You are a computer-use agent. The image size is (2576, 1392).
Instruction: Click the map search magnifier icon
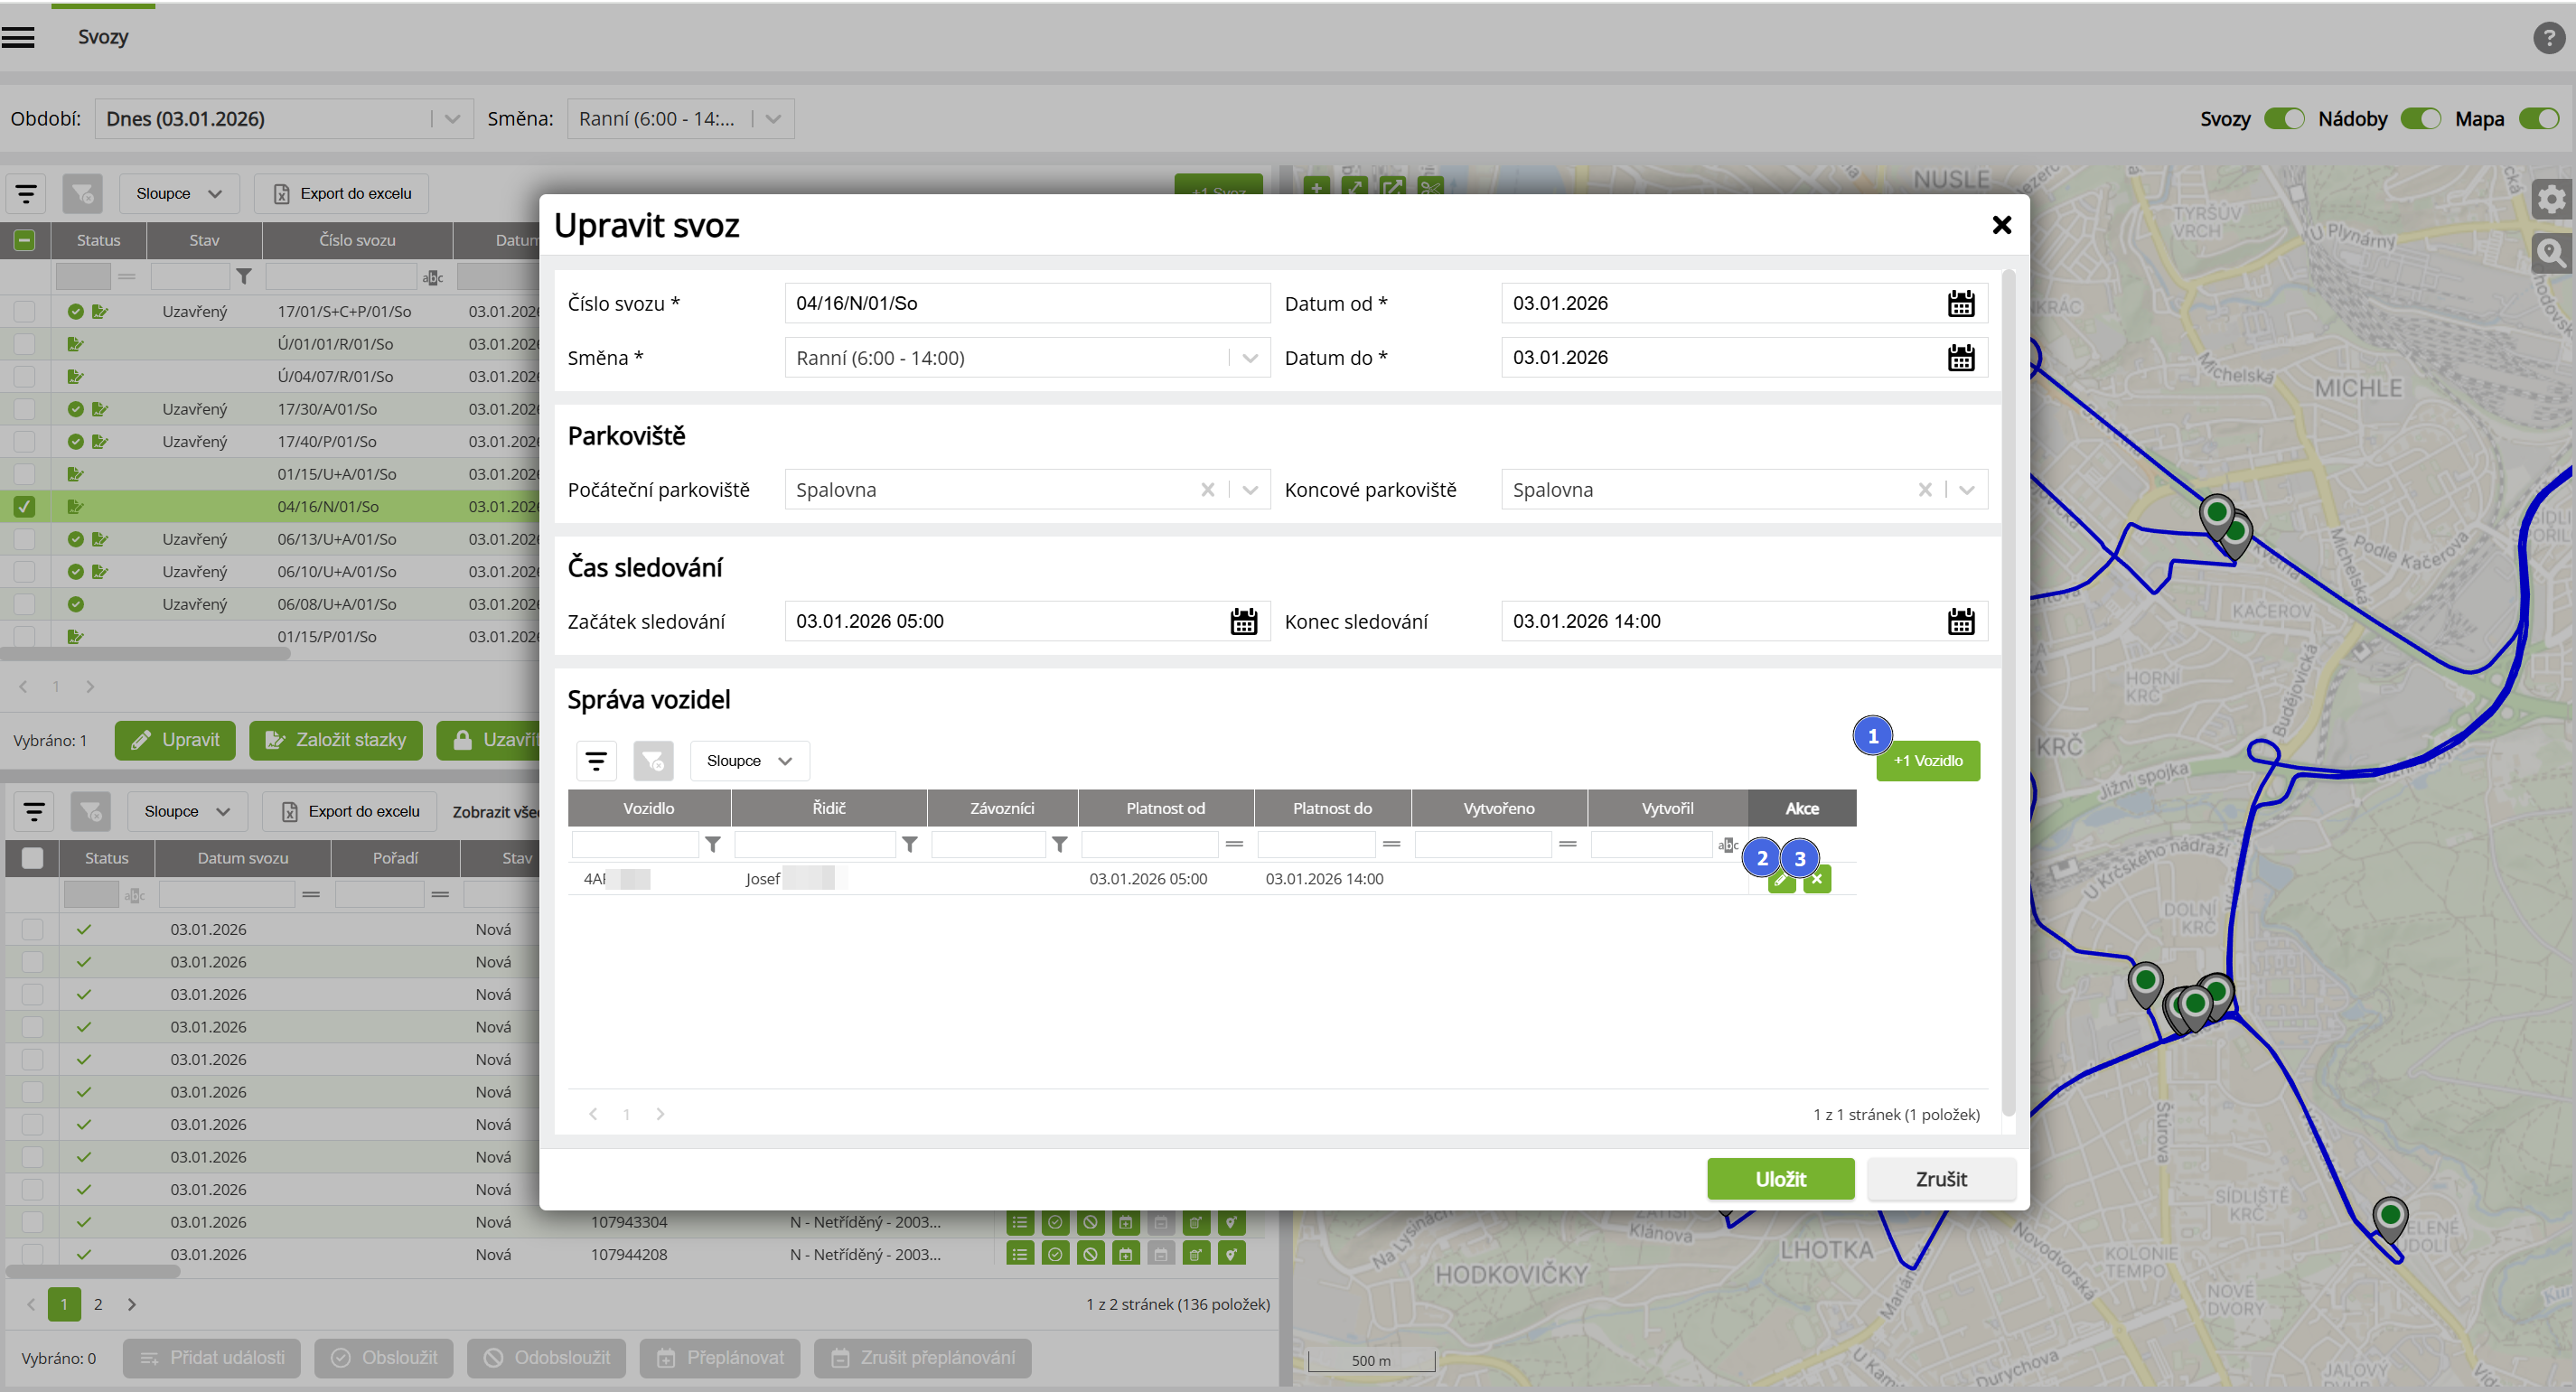coord(2551,252)
